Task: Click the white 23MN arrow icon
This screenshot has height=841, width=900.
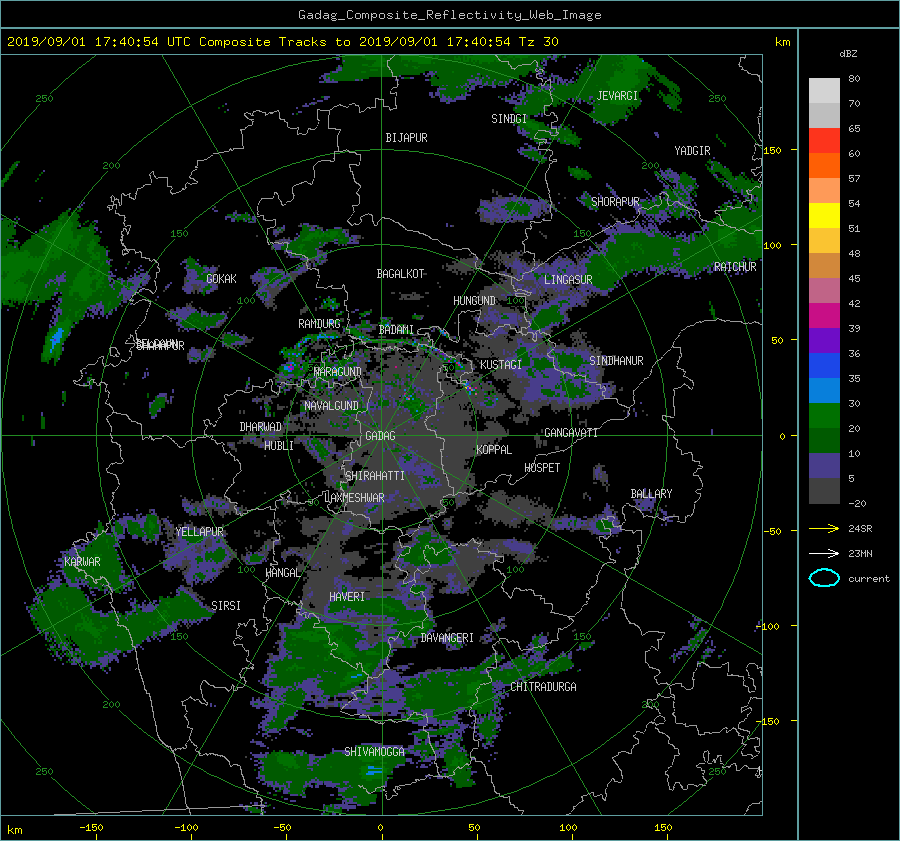Action: 824,553
